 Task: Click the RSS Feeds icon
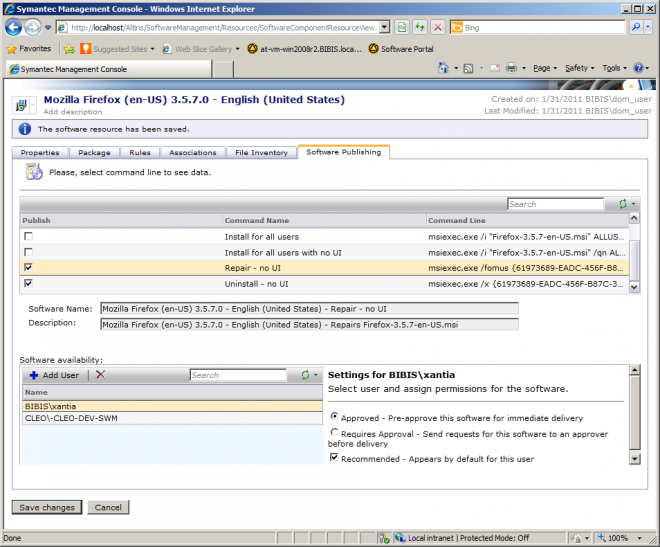click(468, 68)
